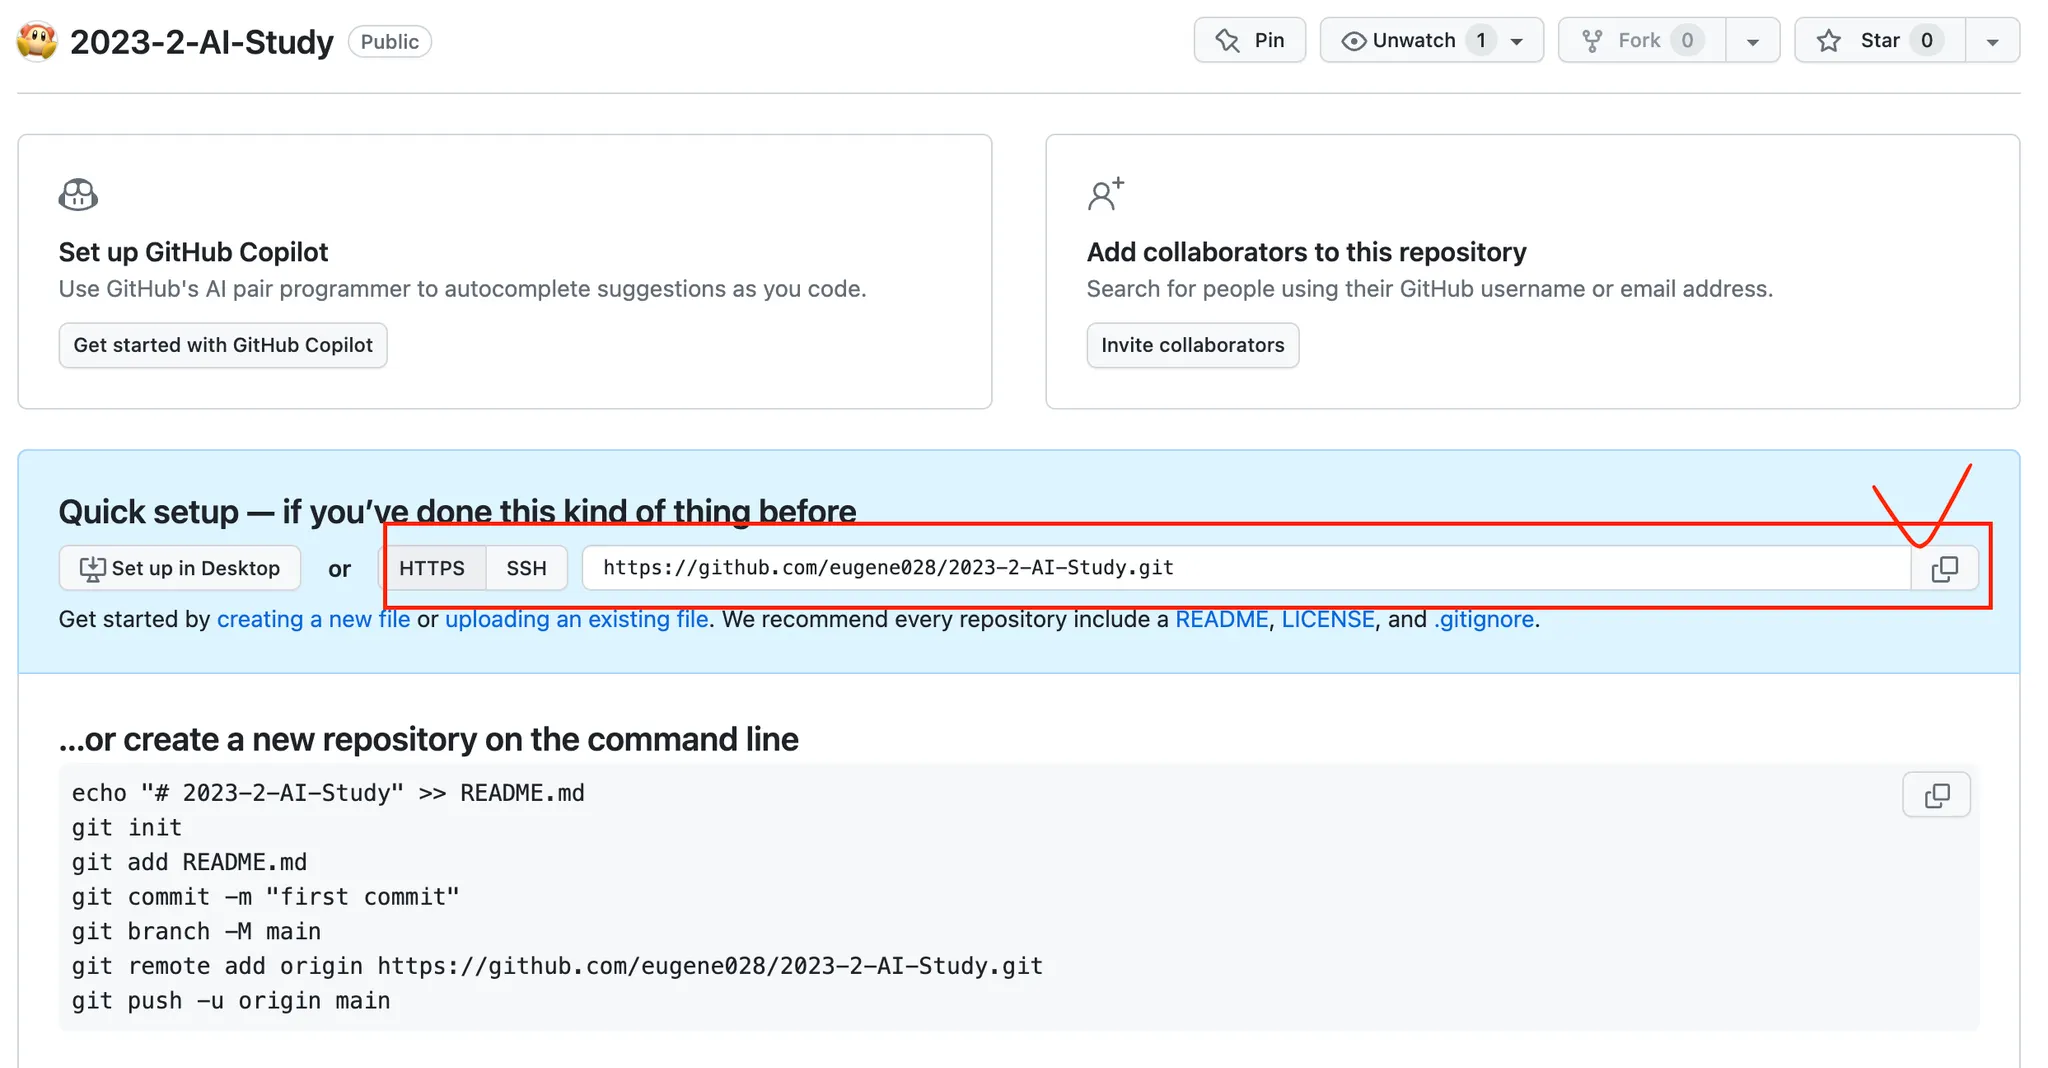Open the Fork options dropdown arrow
2048x1068 pixels.
(1752, 41)
